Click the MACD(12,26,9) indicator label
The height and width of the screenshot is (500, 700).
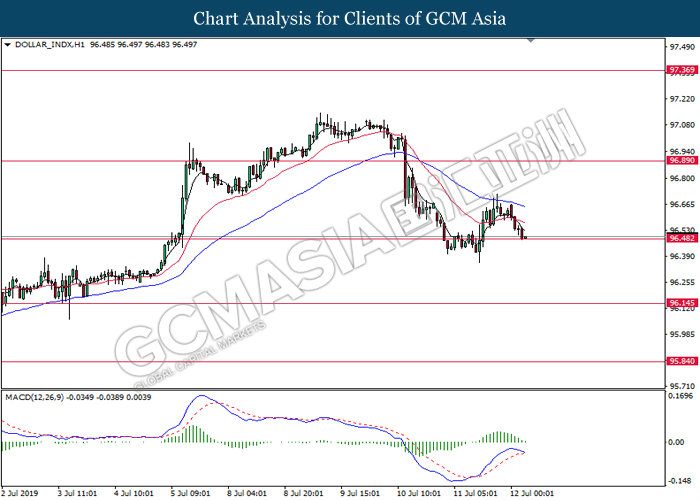tap(35, 397)
